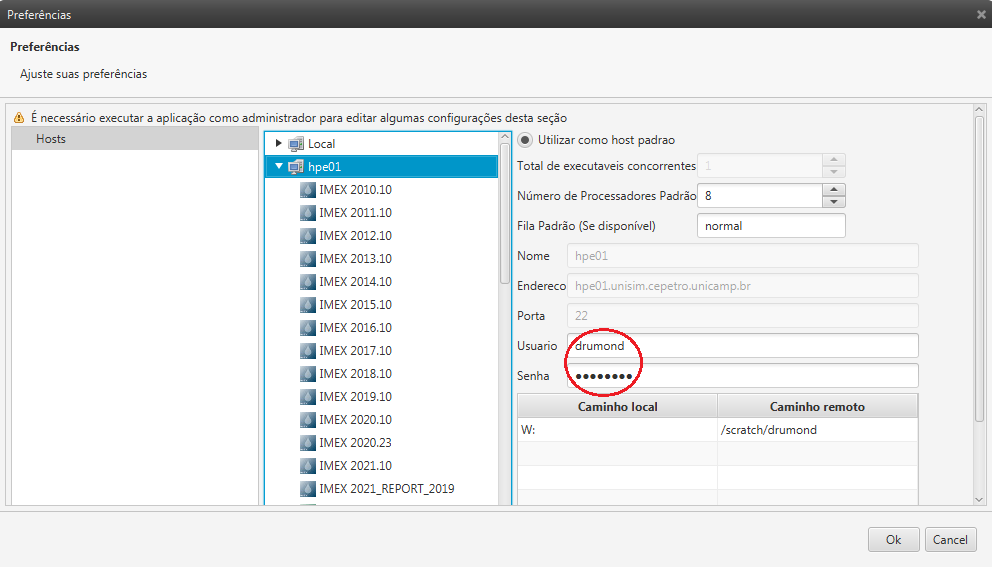This screenshot has width=992, height=567.
Task: Click the Fila Padrão input field
Action: pos(771,226)
